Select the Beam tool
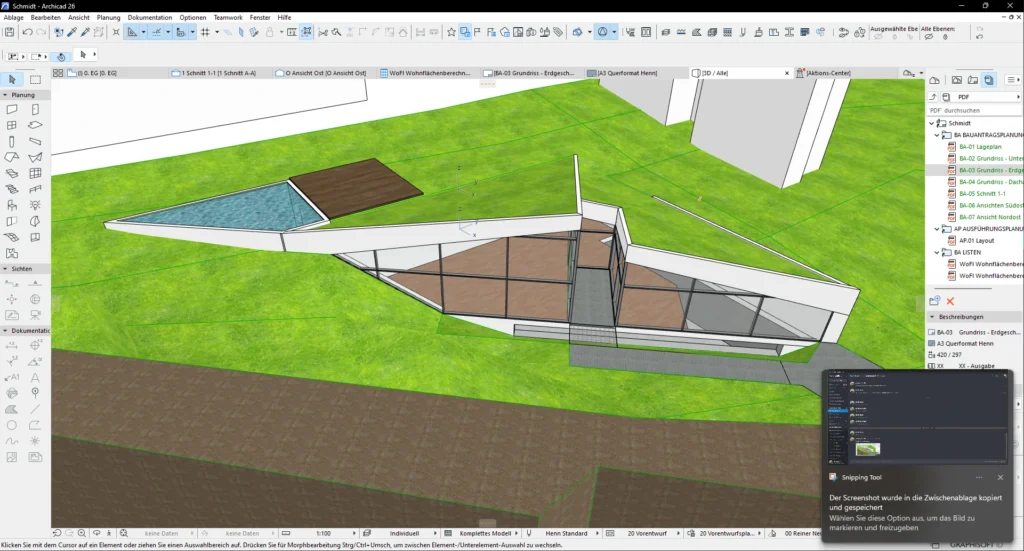1024x551 pixels. (x=35, y=142)
